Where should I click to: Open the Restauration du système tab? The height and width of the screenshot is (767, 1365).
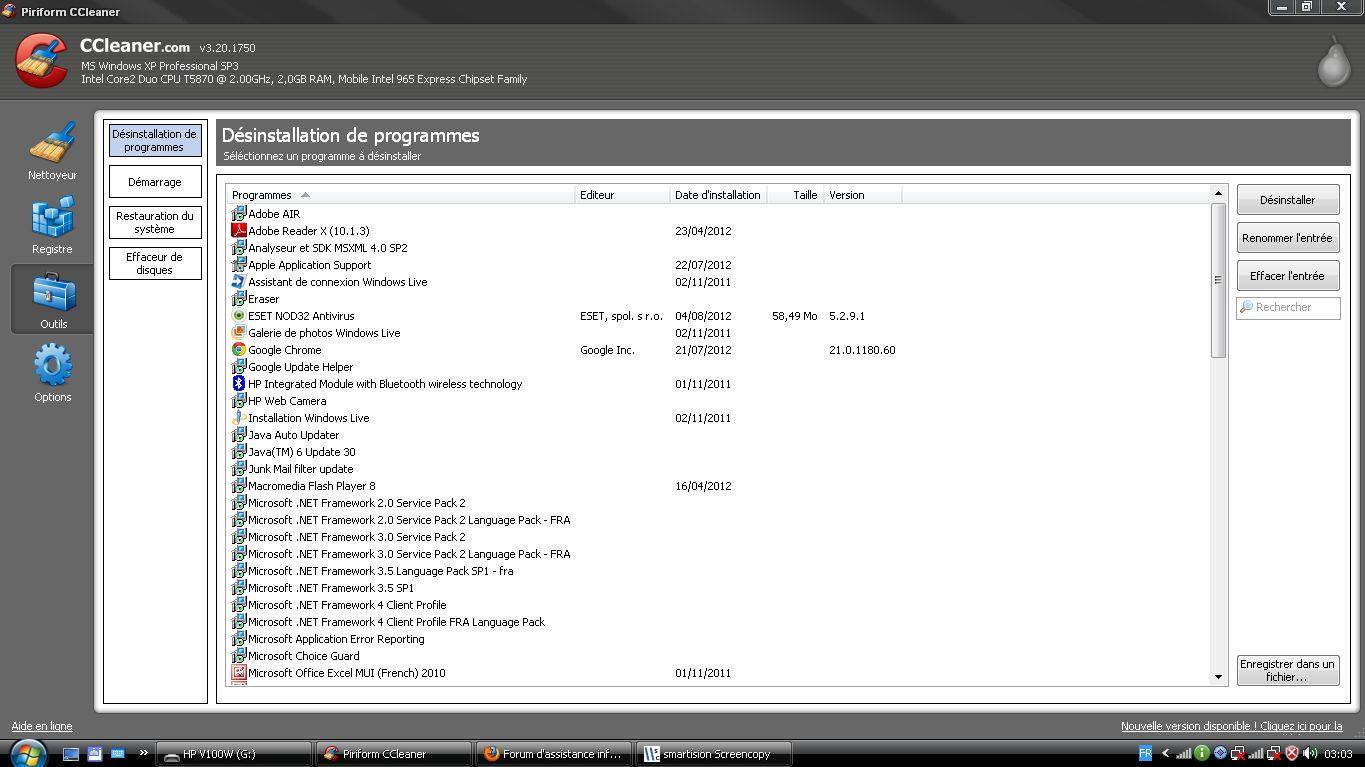tap(155, 222)
